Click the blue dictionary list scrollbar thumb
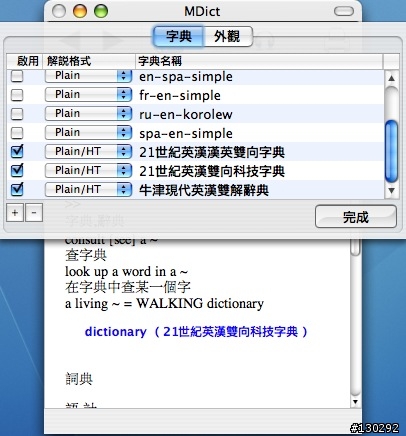Screen dimensions: 406x436 (391, 152)
